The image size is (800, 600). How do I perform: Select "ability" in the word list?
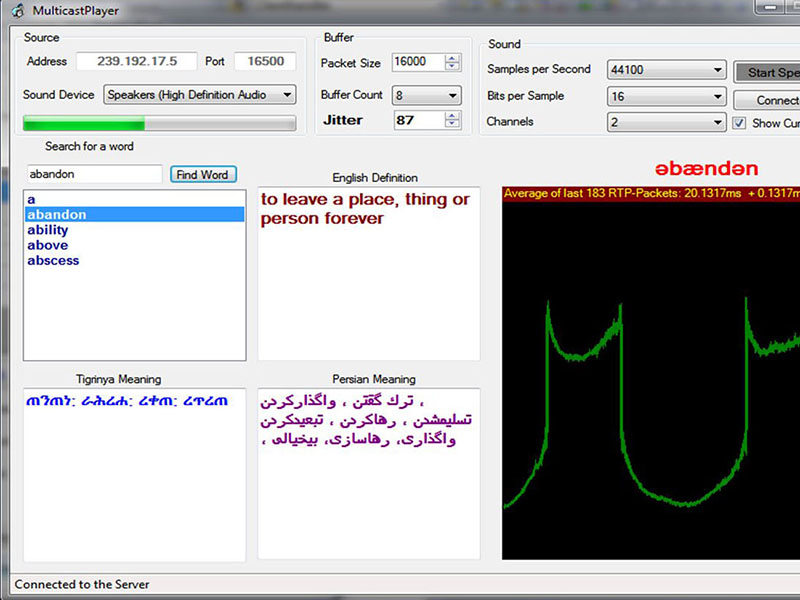tap(48, 230)
